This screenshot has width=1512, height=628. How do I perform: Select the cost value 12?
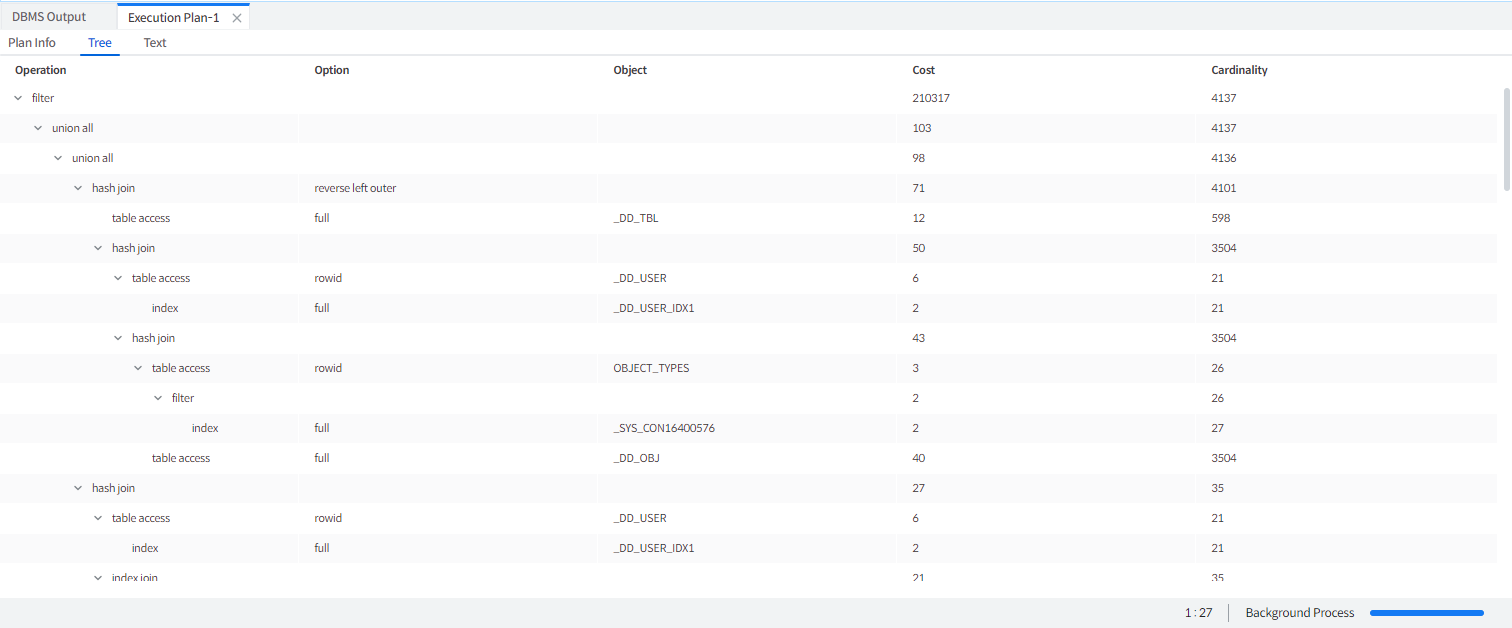point(918,218)
